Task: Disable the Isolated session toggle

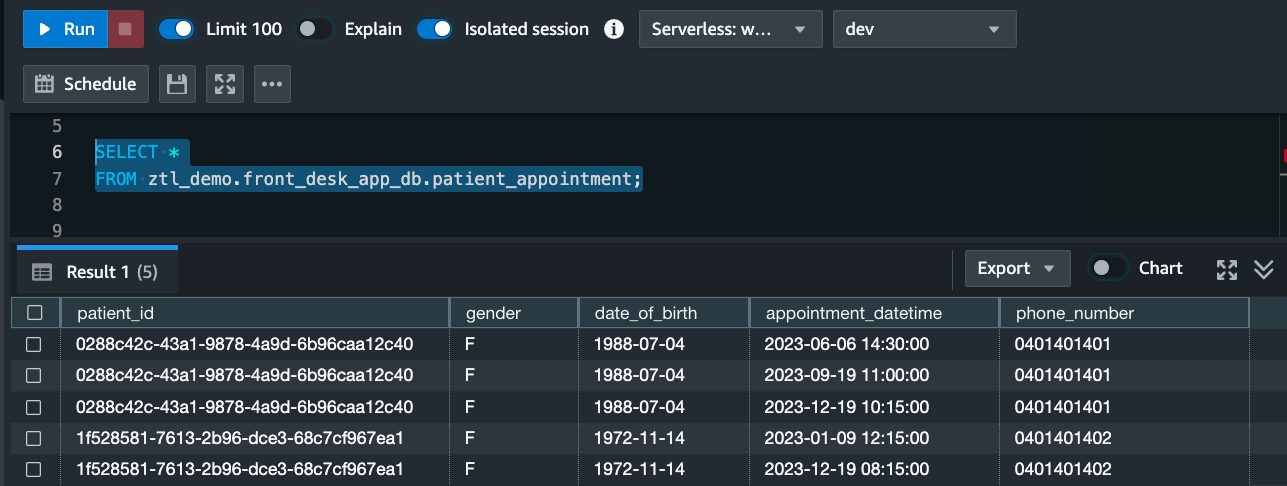Action: click(435, 29)
